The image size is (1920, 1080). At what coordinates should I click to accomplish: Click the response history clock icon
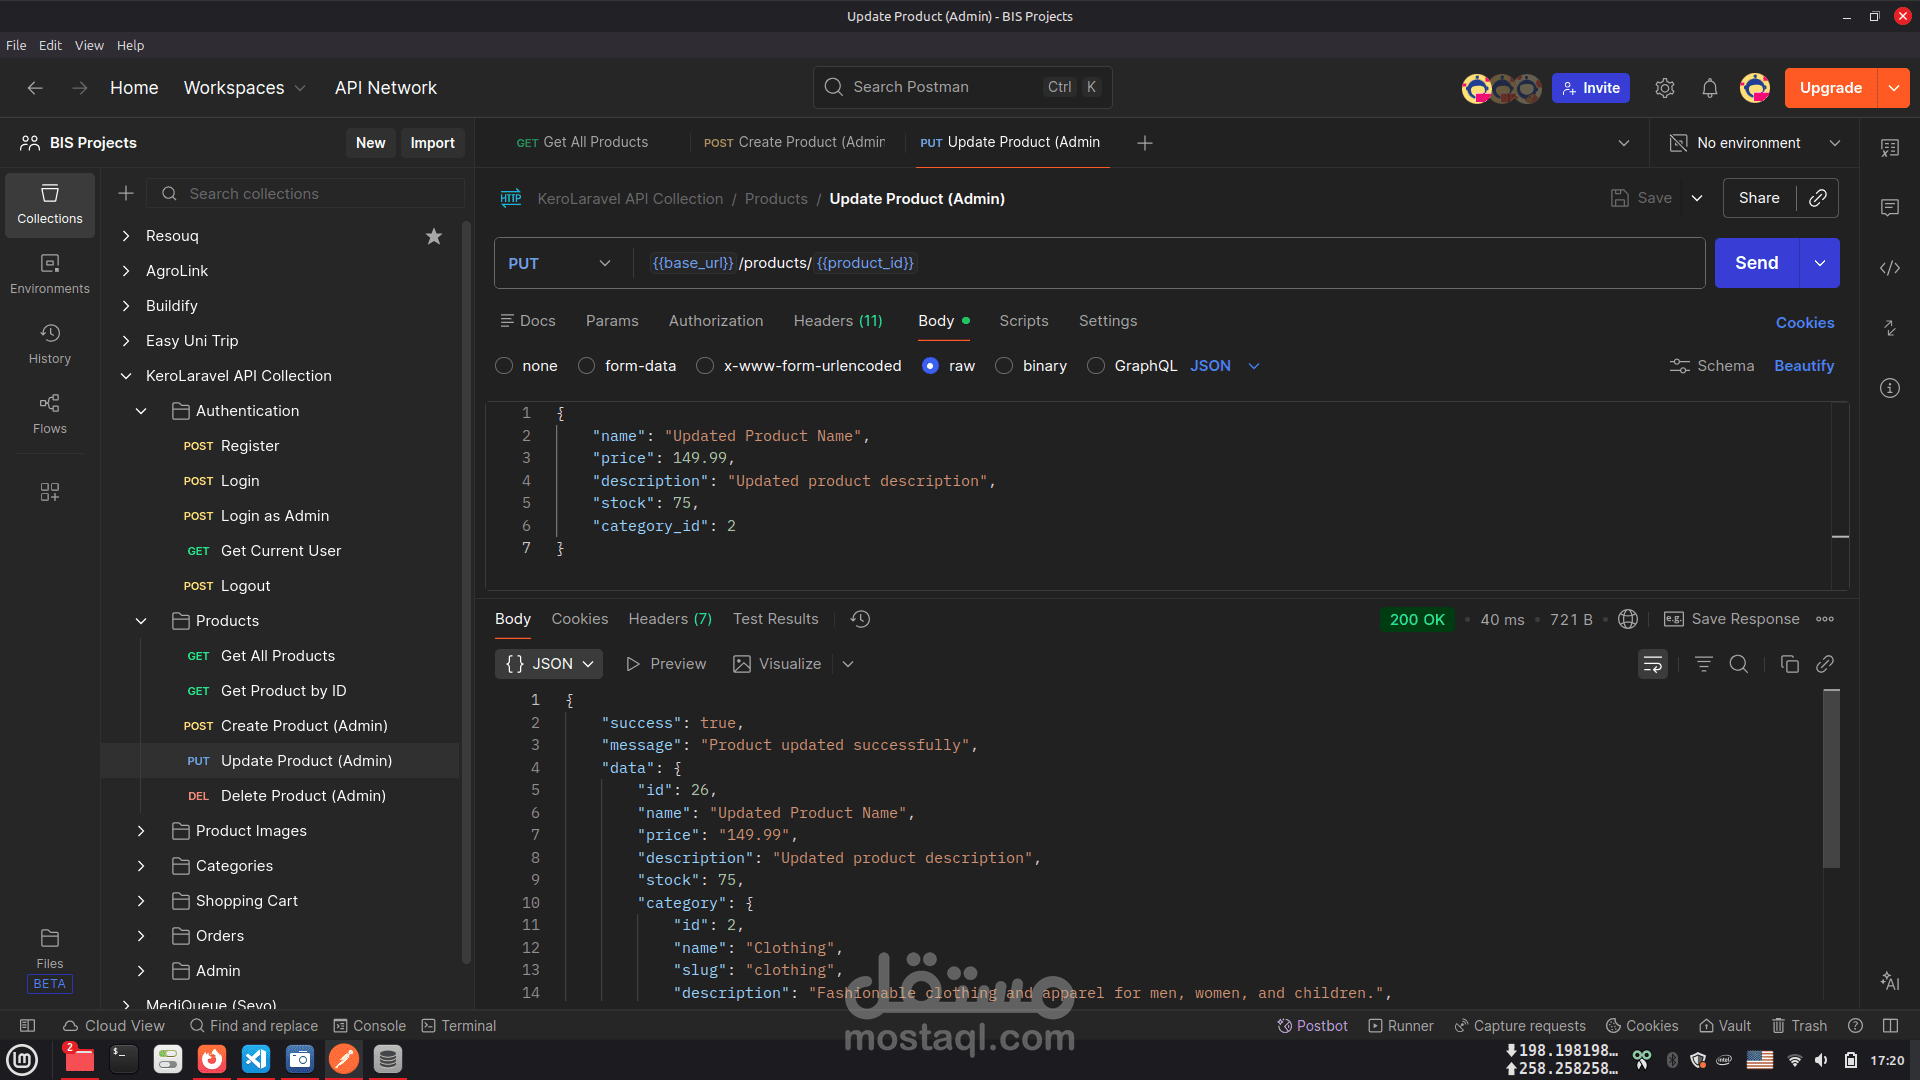pyautogui.click(x=860, y=619)
